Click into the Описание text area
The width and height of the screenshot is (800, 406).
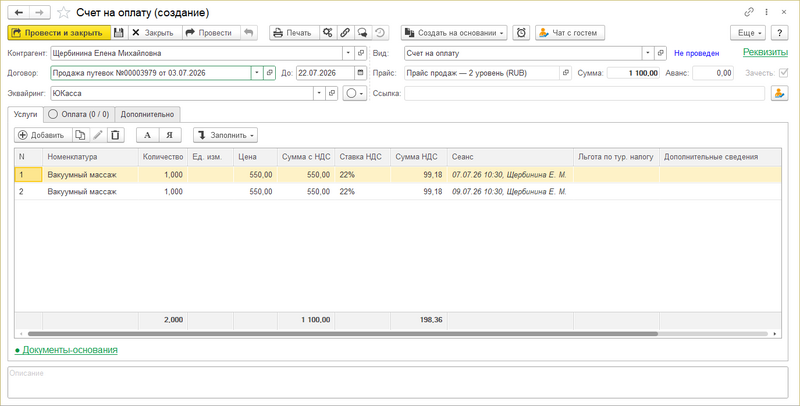pyautogui.click(x=398, y=382)
